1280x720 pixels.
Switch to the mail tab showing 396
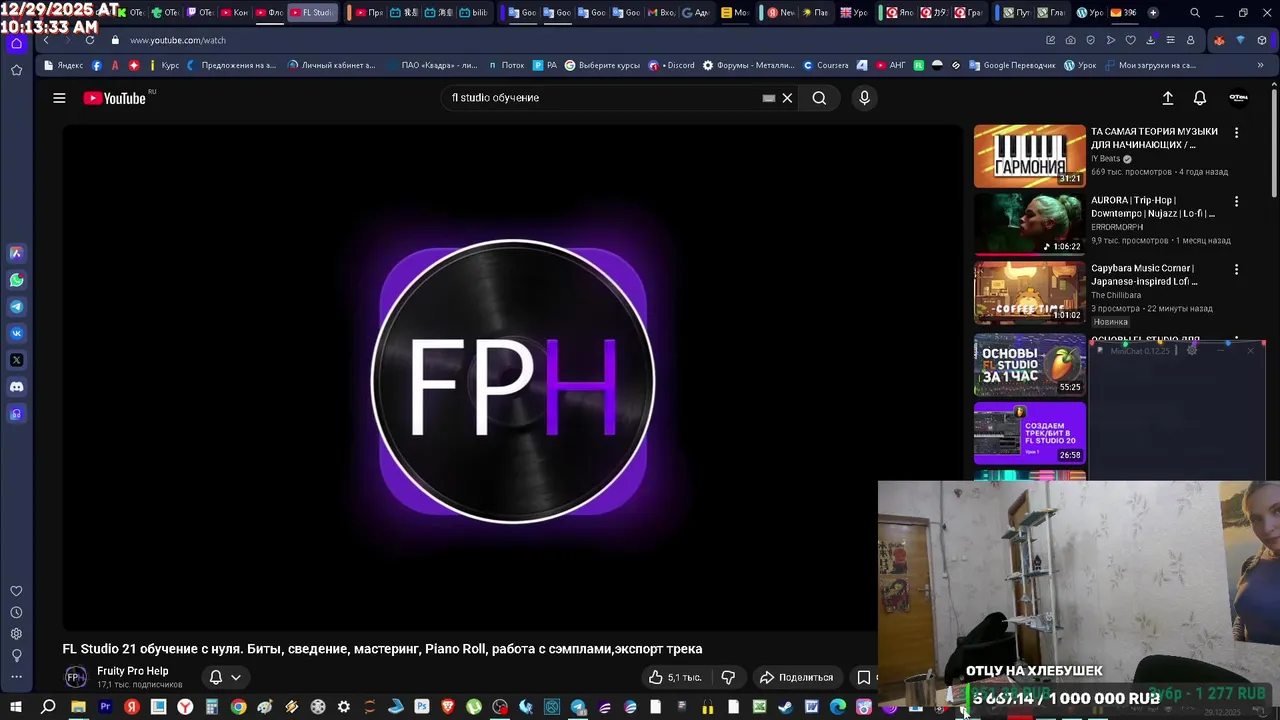(x=1123, y=13)
